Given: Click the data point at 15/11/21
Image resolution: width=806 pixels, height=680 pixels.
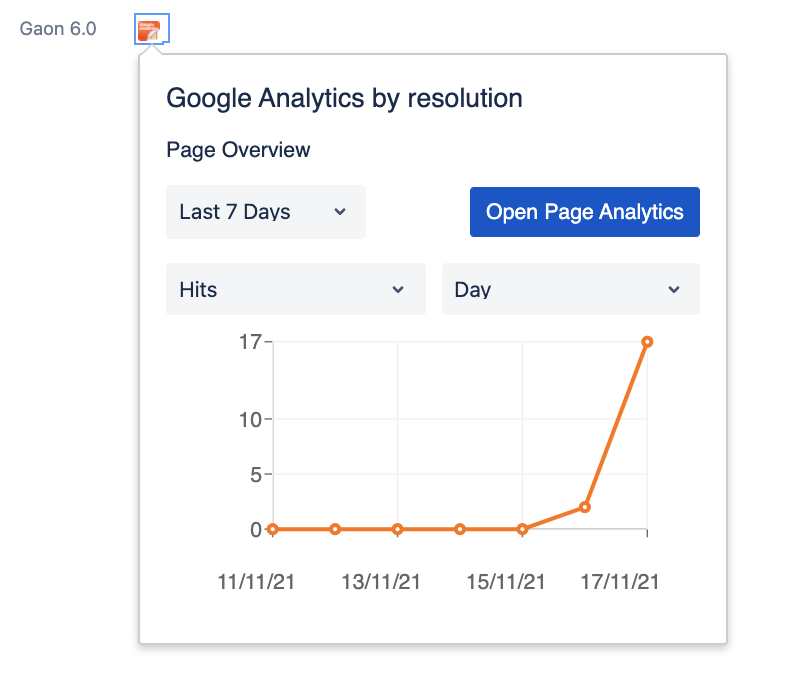Looking at the screenshot, I should 522,529.
